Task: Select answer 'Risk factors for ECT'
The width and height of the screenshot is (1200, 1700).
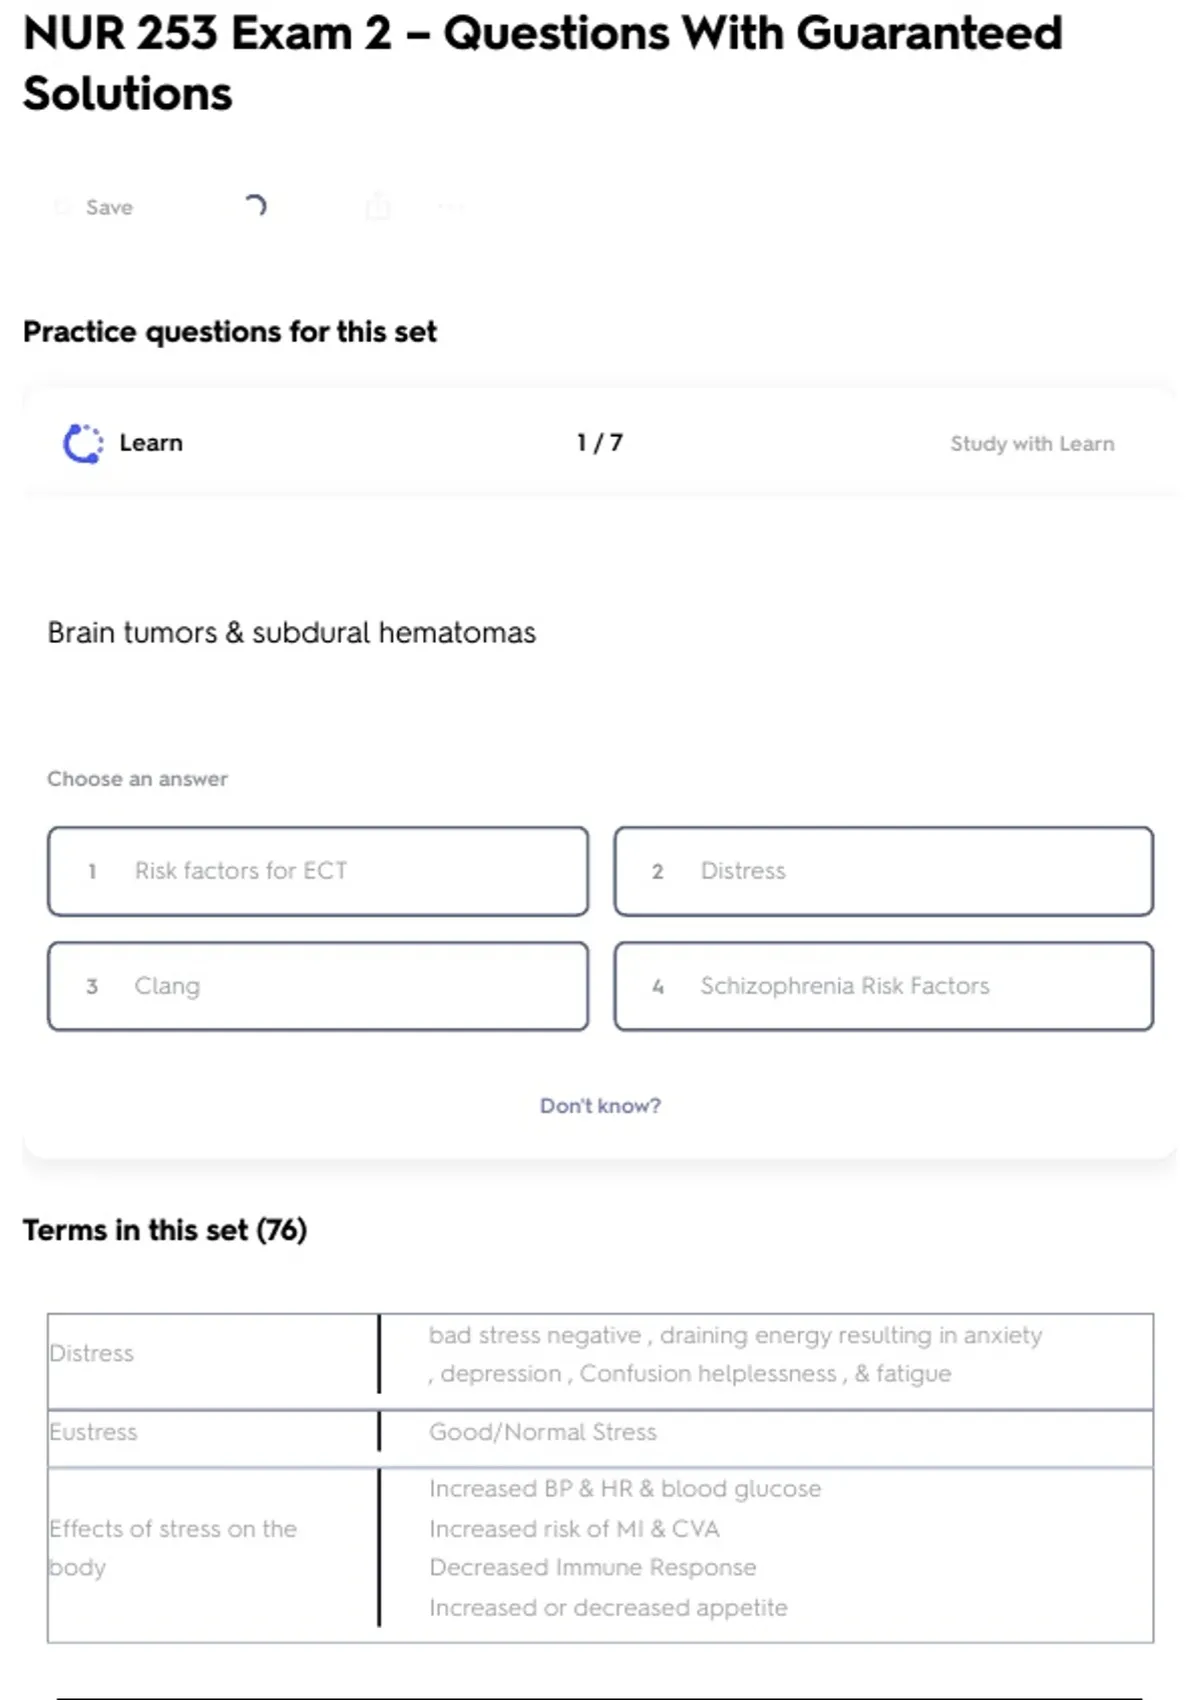Action: (318, 871)
